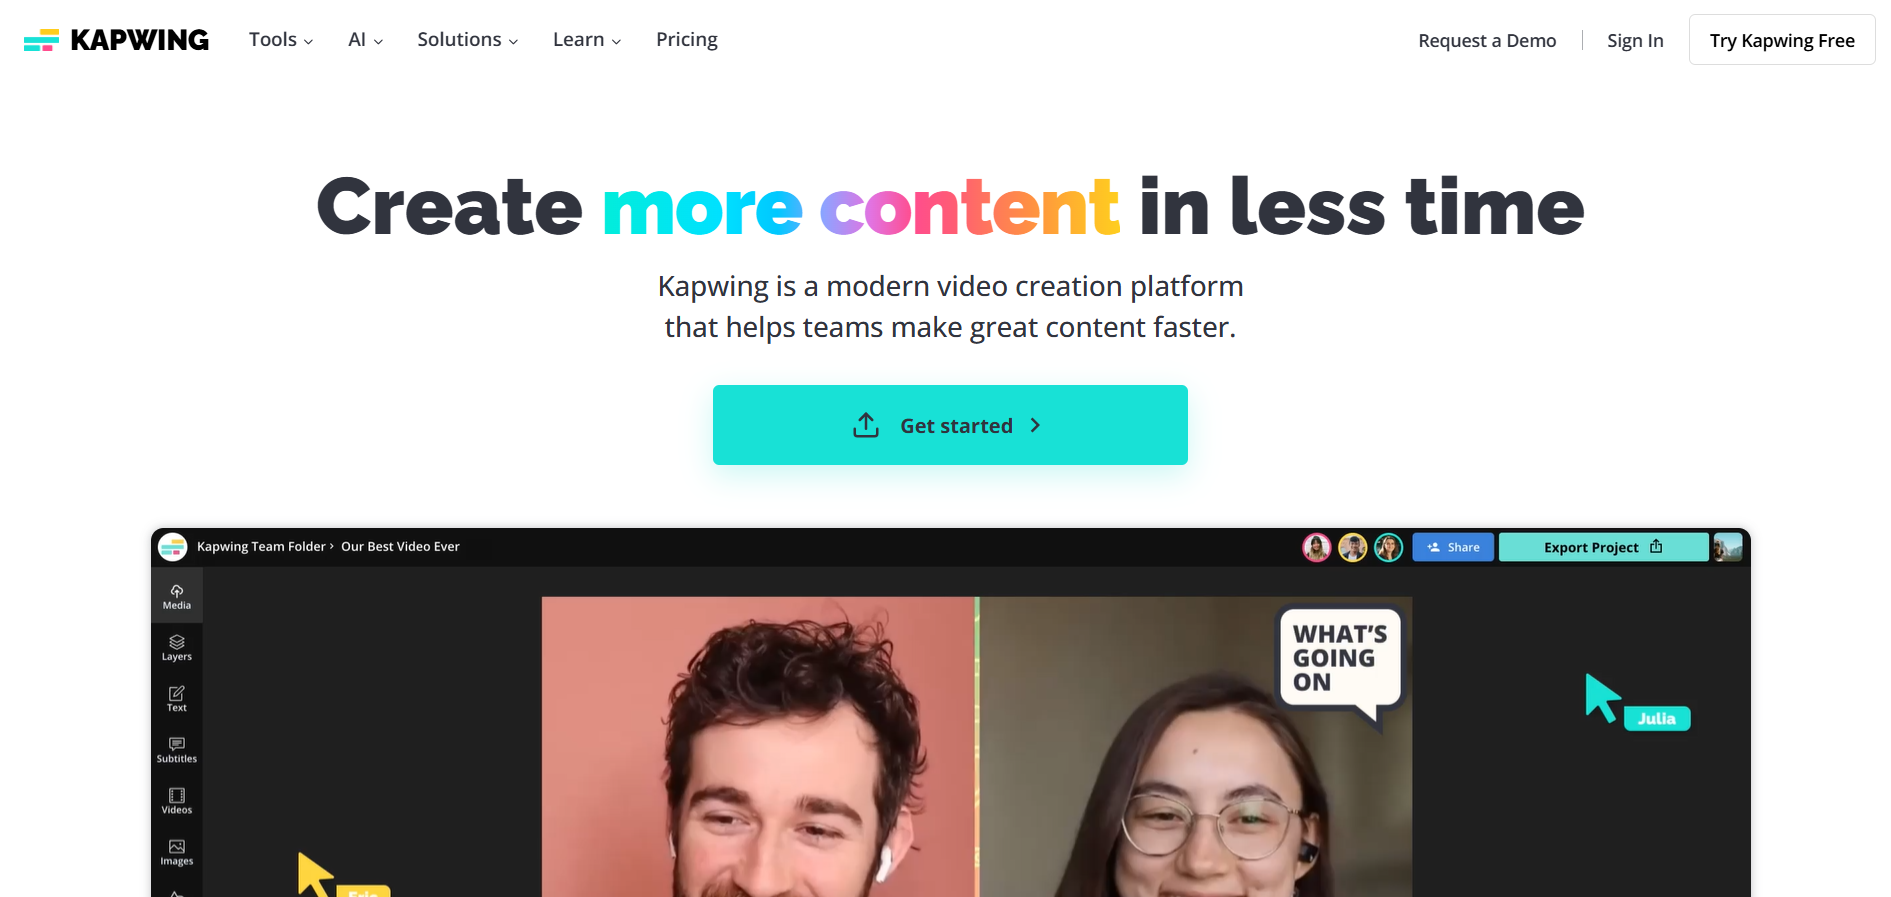Click the Export Project button
The width and height of the screenshot is (1891, 897).
click(x=1603, y=547)
